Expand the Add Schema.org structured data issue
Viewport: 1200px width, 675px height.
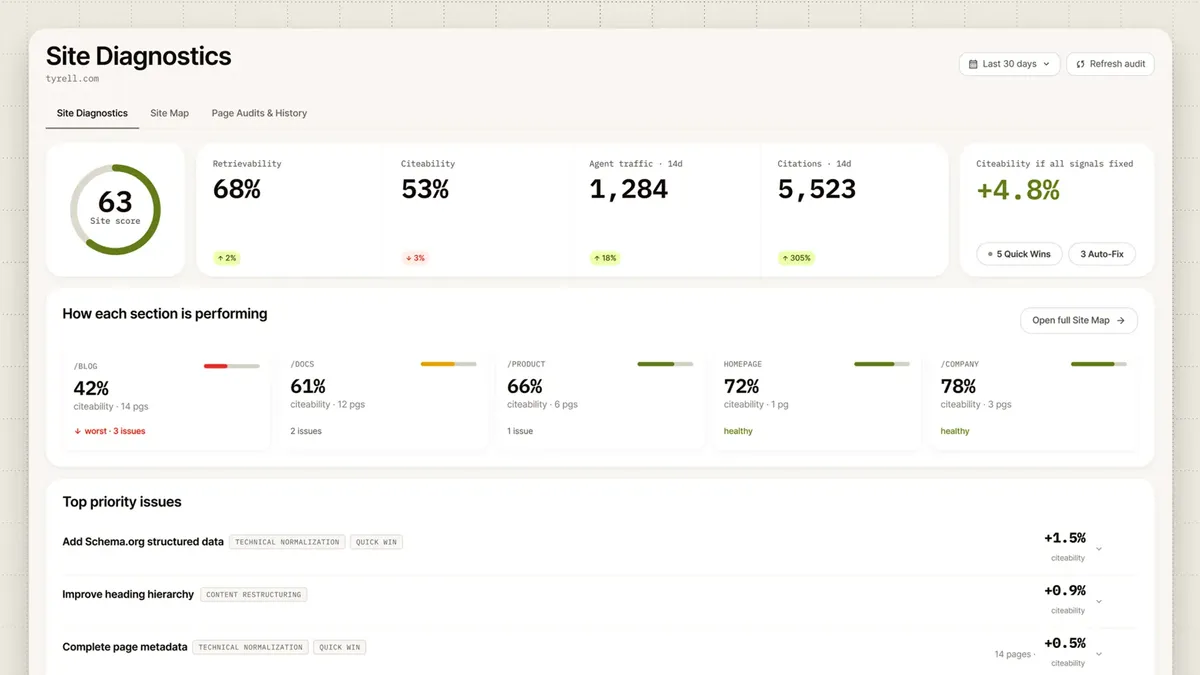pyautogui.click(x=1099, y=548)
